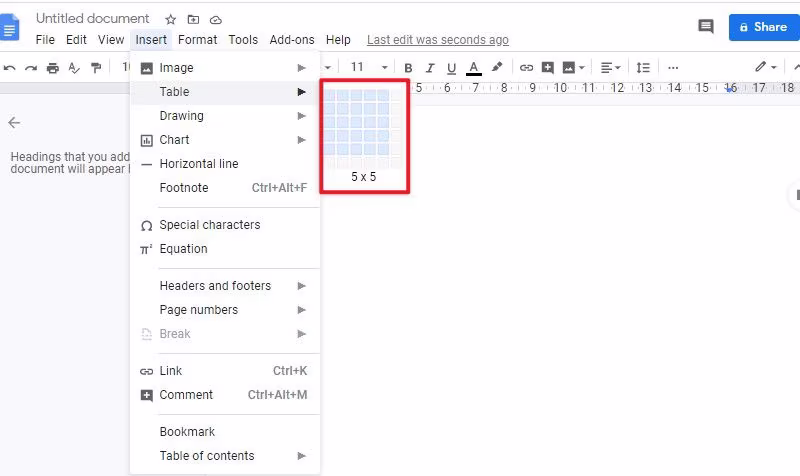
Task: Star the Untitled document
Action: click(170, 20)
